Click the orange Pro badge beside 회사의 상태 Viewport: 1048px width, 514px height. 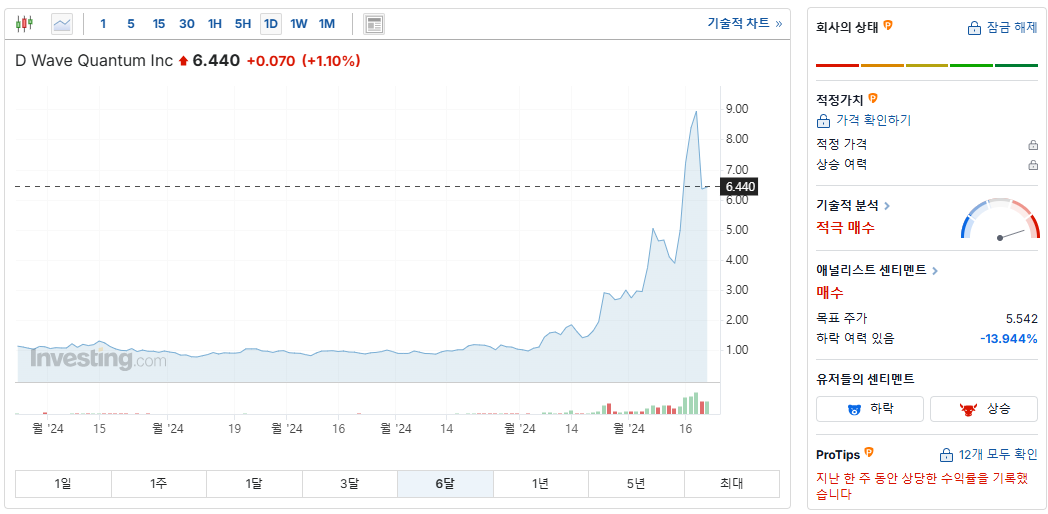click(x=888, y=25)
